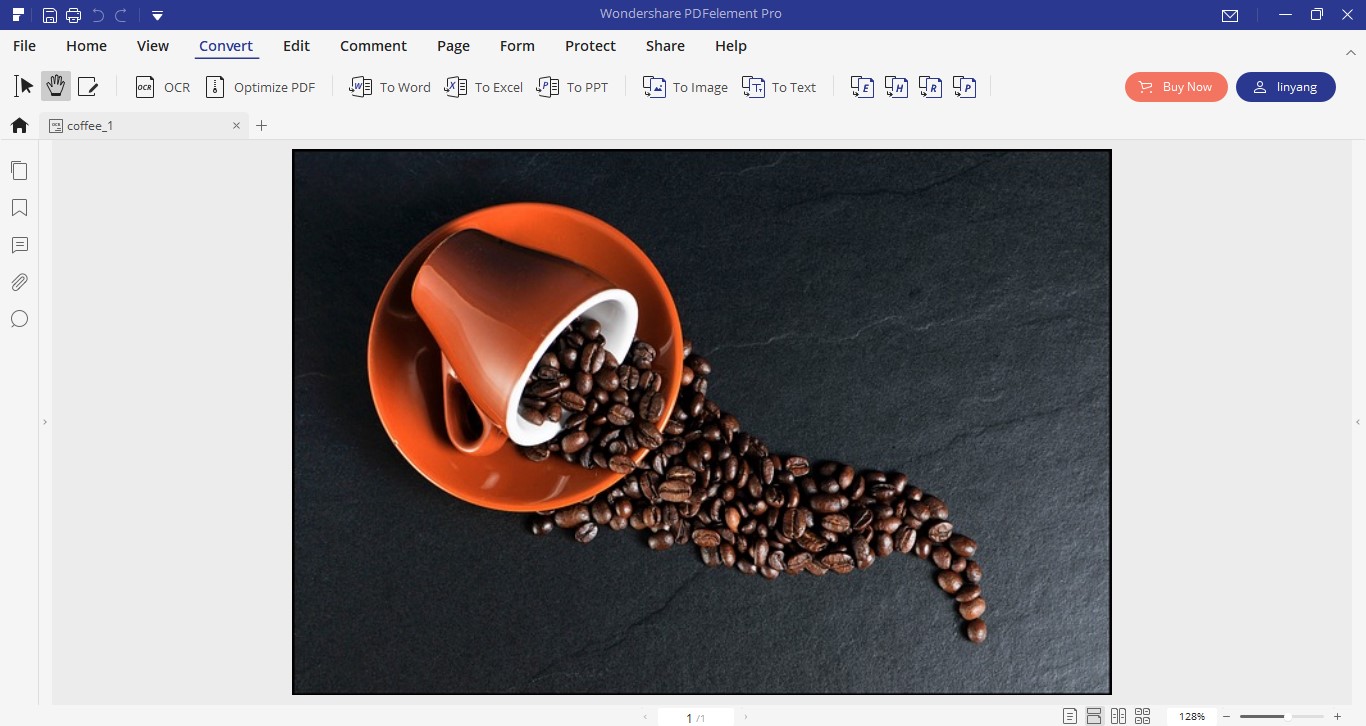Open the comments panel in the sidebar
Image resolution: width=1366 pixels, height=726 pixels.
19,245
